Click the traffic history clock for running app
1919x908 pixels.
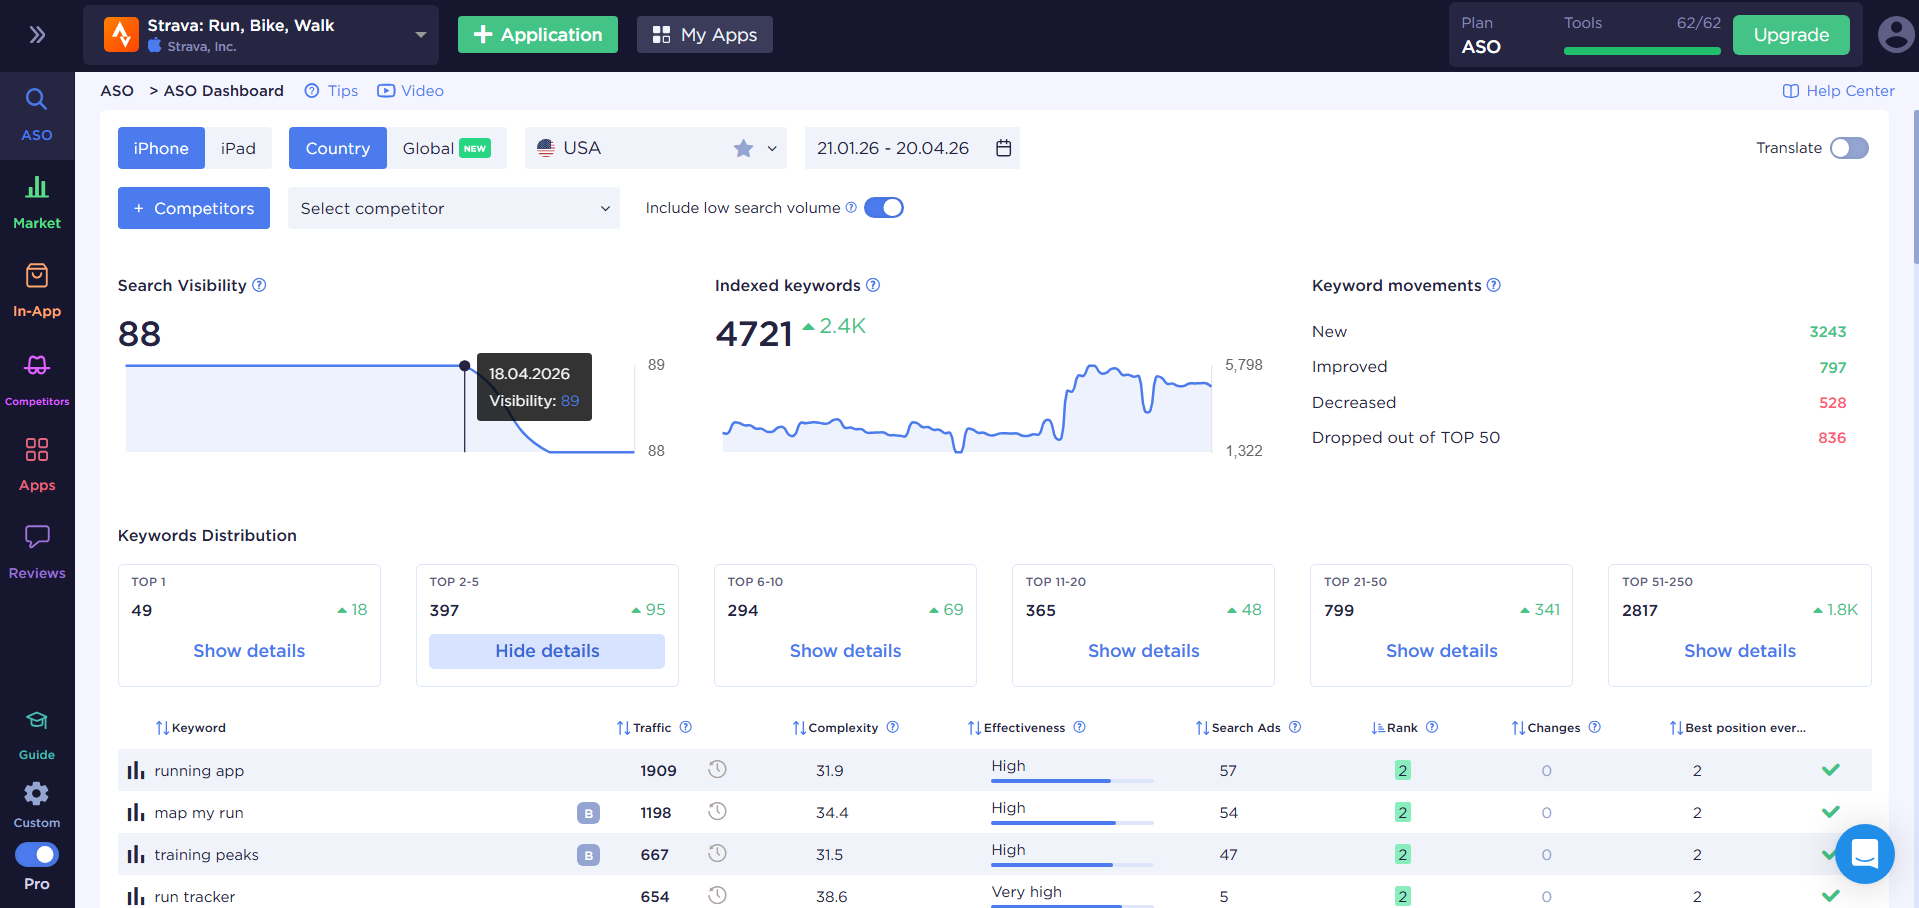pos(717,770)
